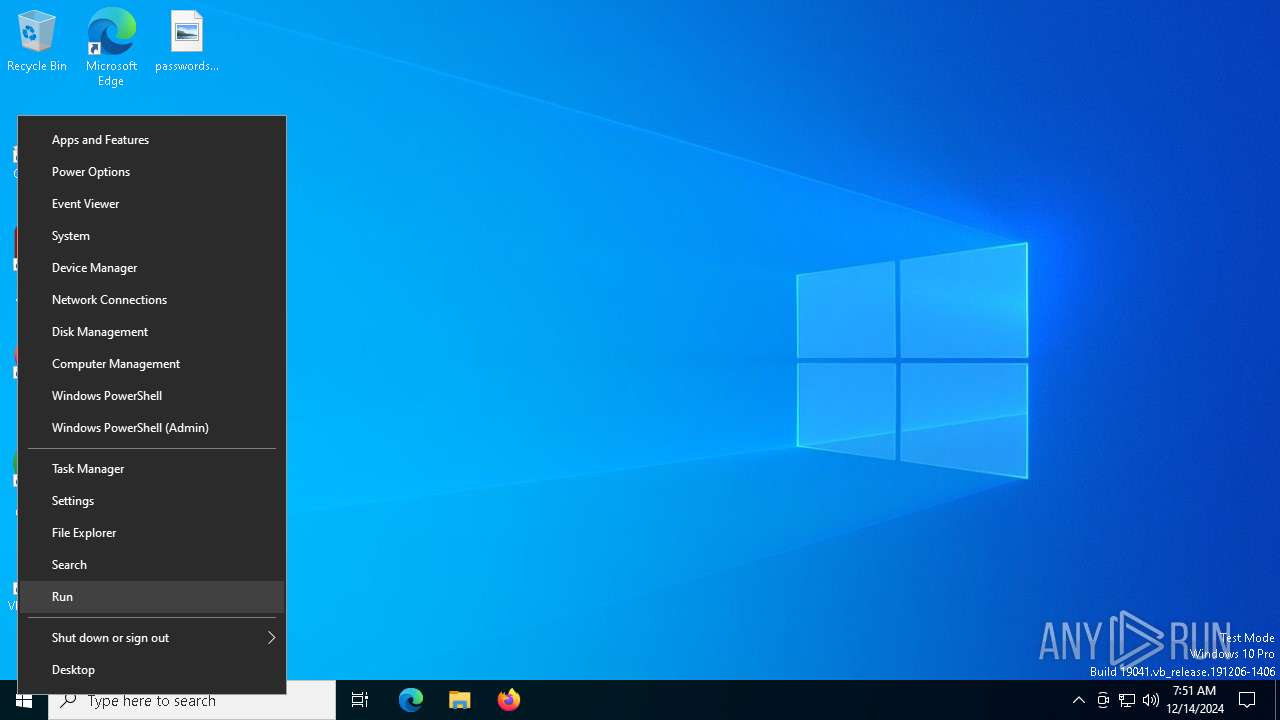Select File Explorer in the menu
Viewport: 1280px width, 720px height.
pos(152,533)
